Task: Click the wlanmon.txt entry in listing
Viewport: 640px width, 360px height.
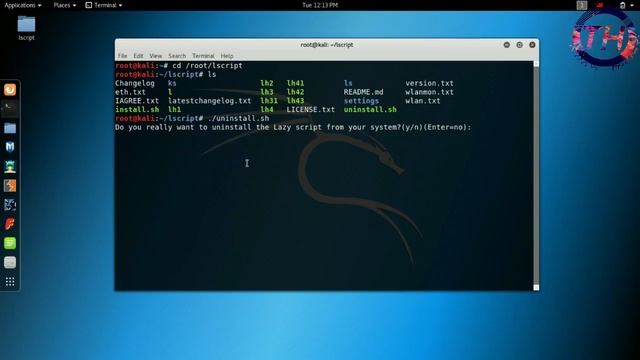Action: coord(429,92)
